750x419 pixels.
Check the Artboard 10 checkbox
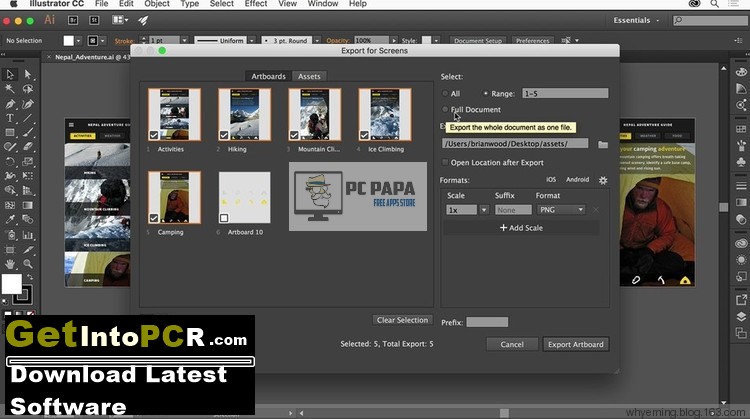224,218
